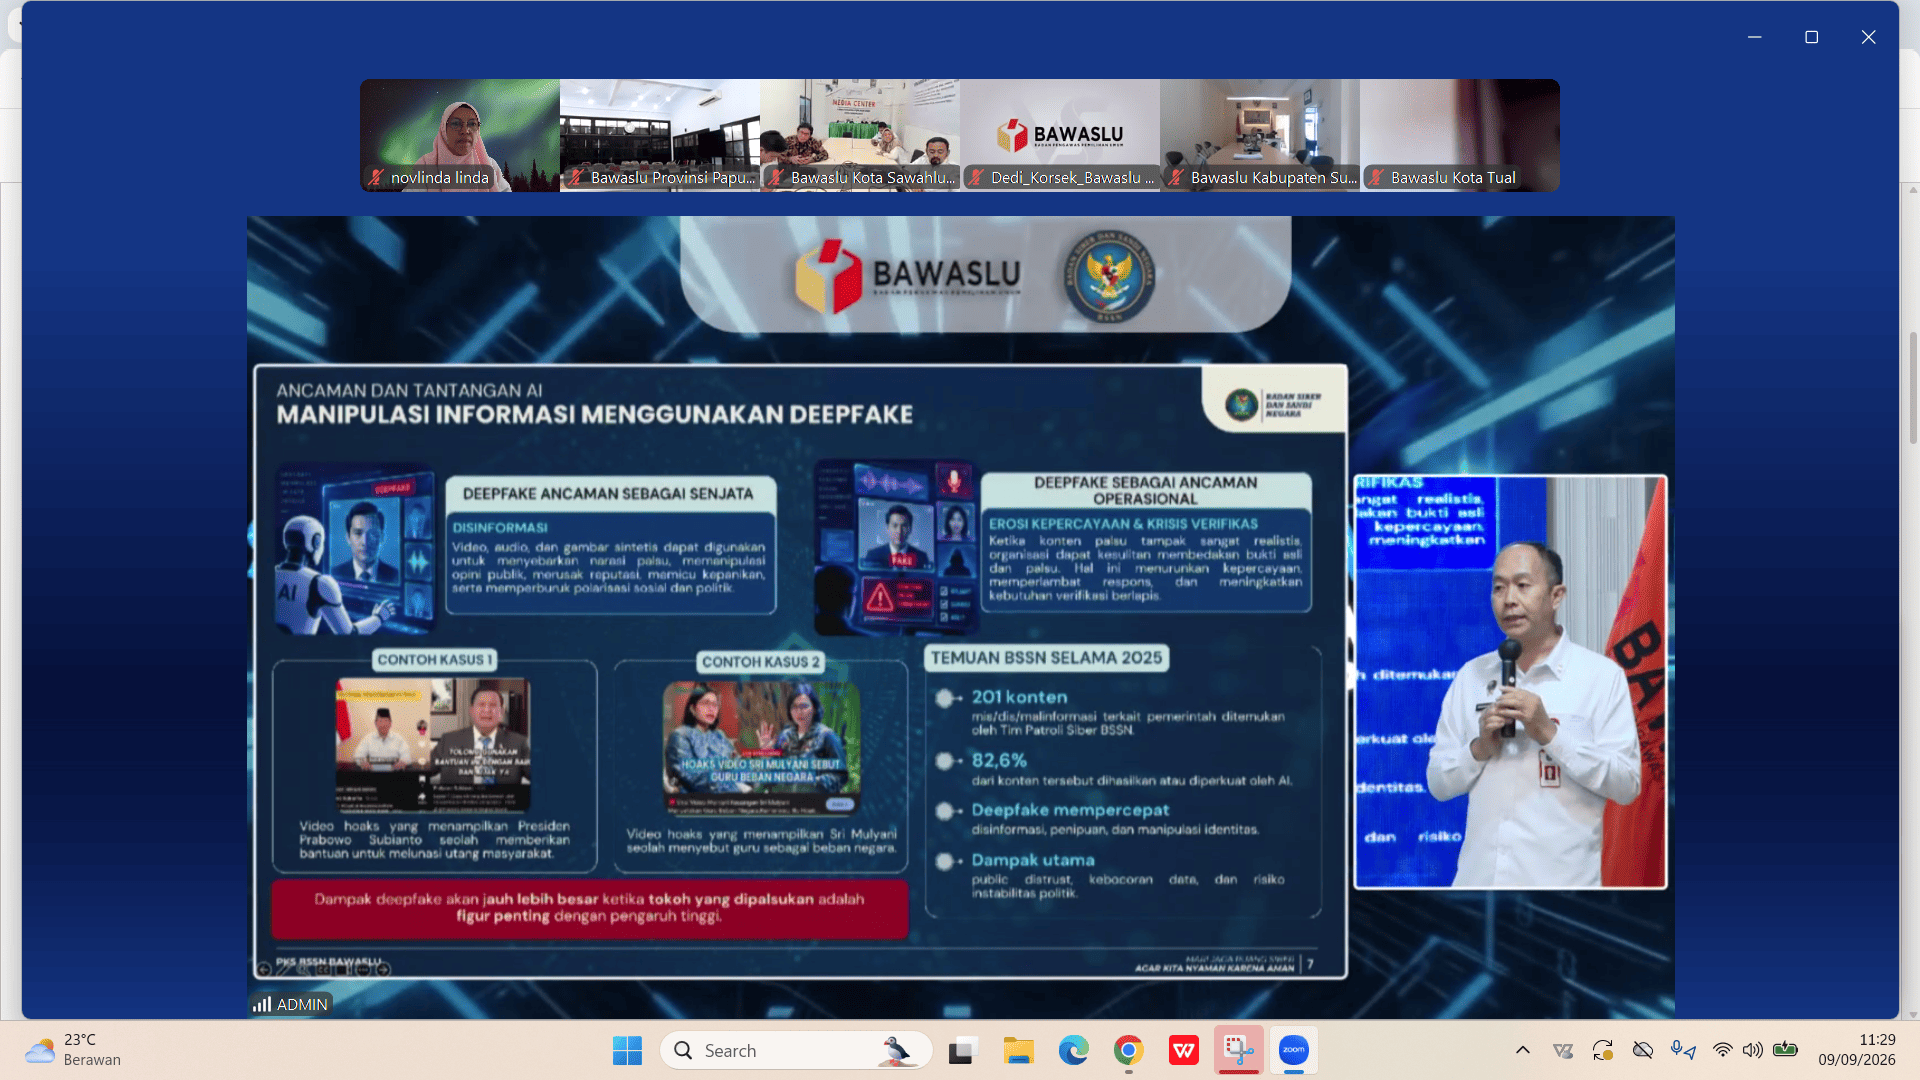Open Google Chrome from the taskbar
Viewport: 1920px width, 1080px height.
[x=1129, y=1051]
